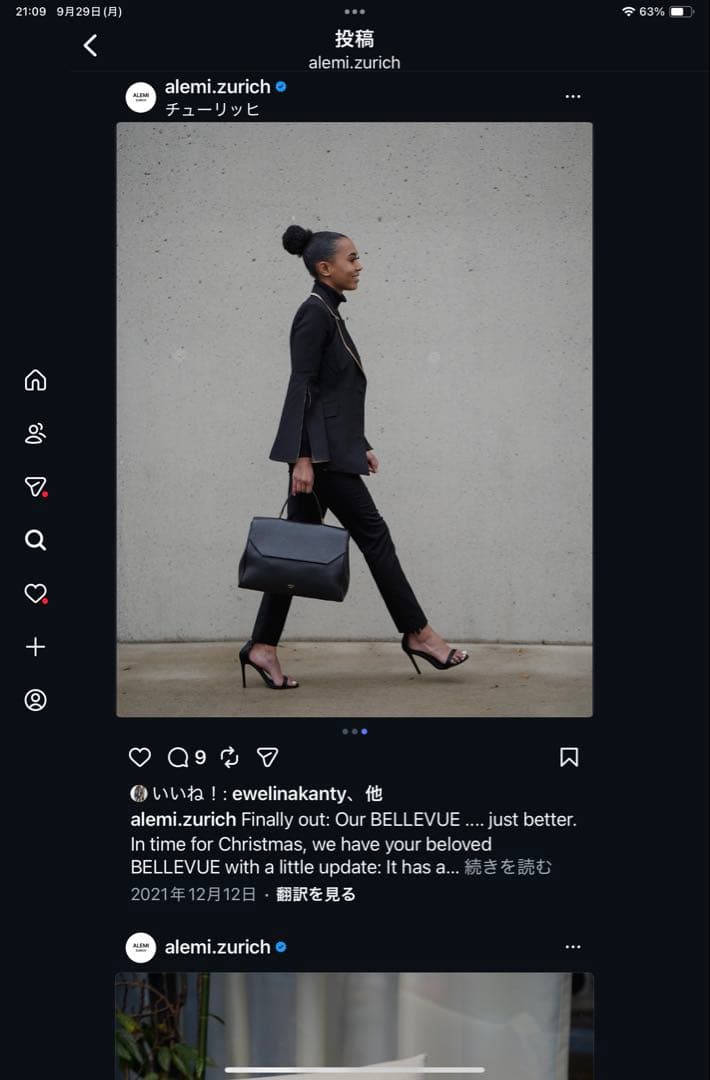The image size is (710, 1080).
Task: Expand caption via 続きを読む
Action: [x=508, y=866]
